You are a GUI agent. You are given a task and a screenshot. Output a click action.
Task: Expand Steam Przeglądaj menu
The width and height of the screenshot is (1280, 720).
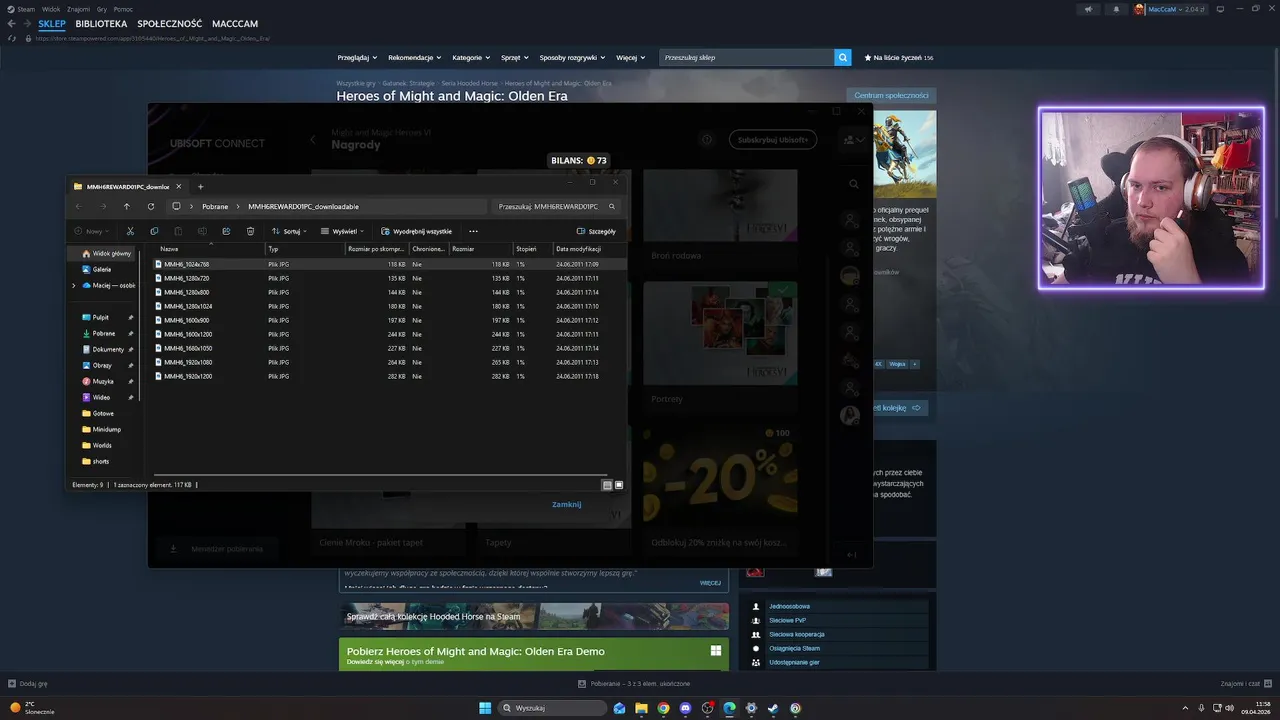pyautogui.click(x=358, y=58)
